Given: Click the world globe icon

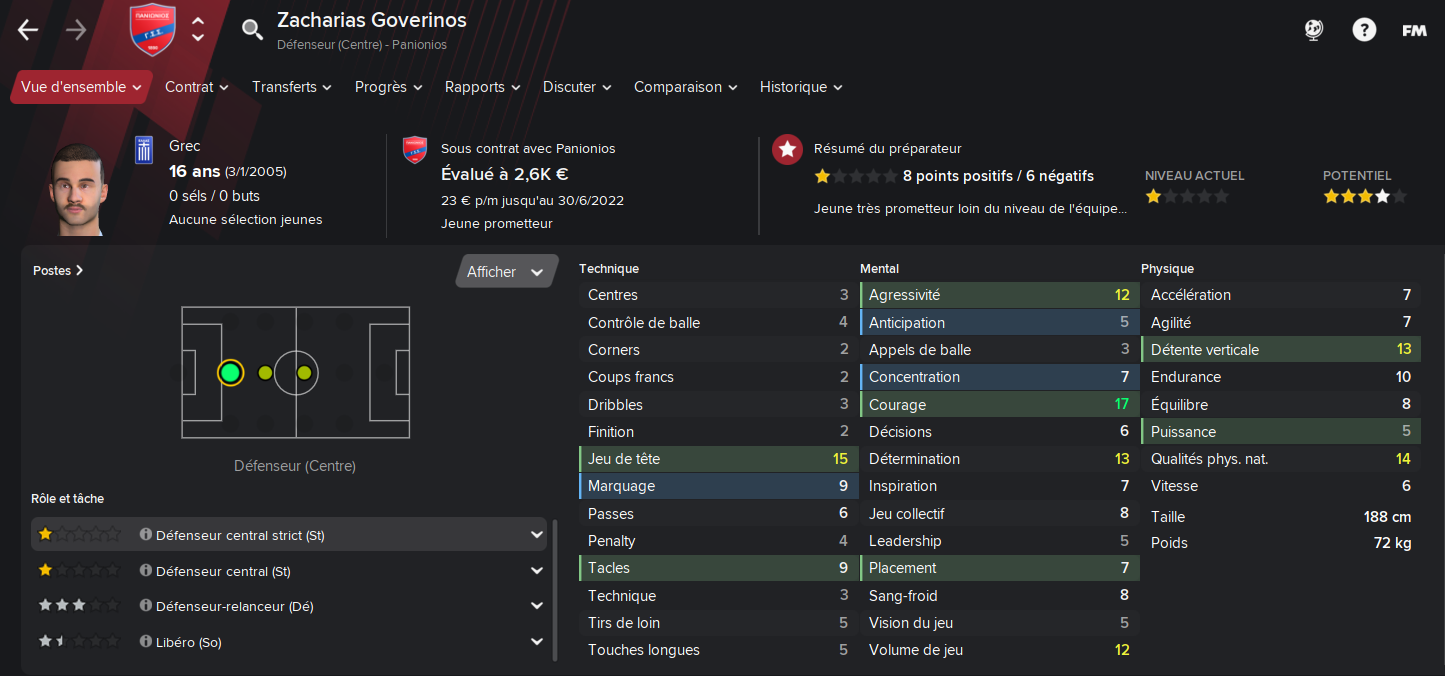Looking at the screenshot, I should (1315, 30).
